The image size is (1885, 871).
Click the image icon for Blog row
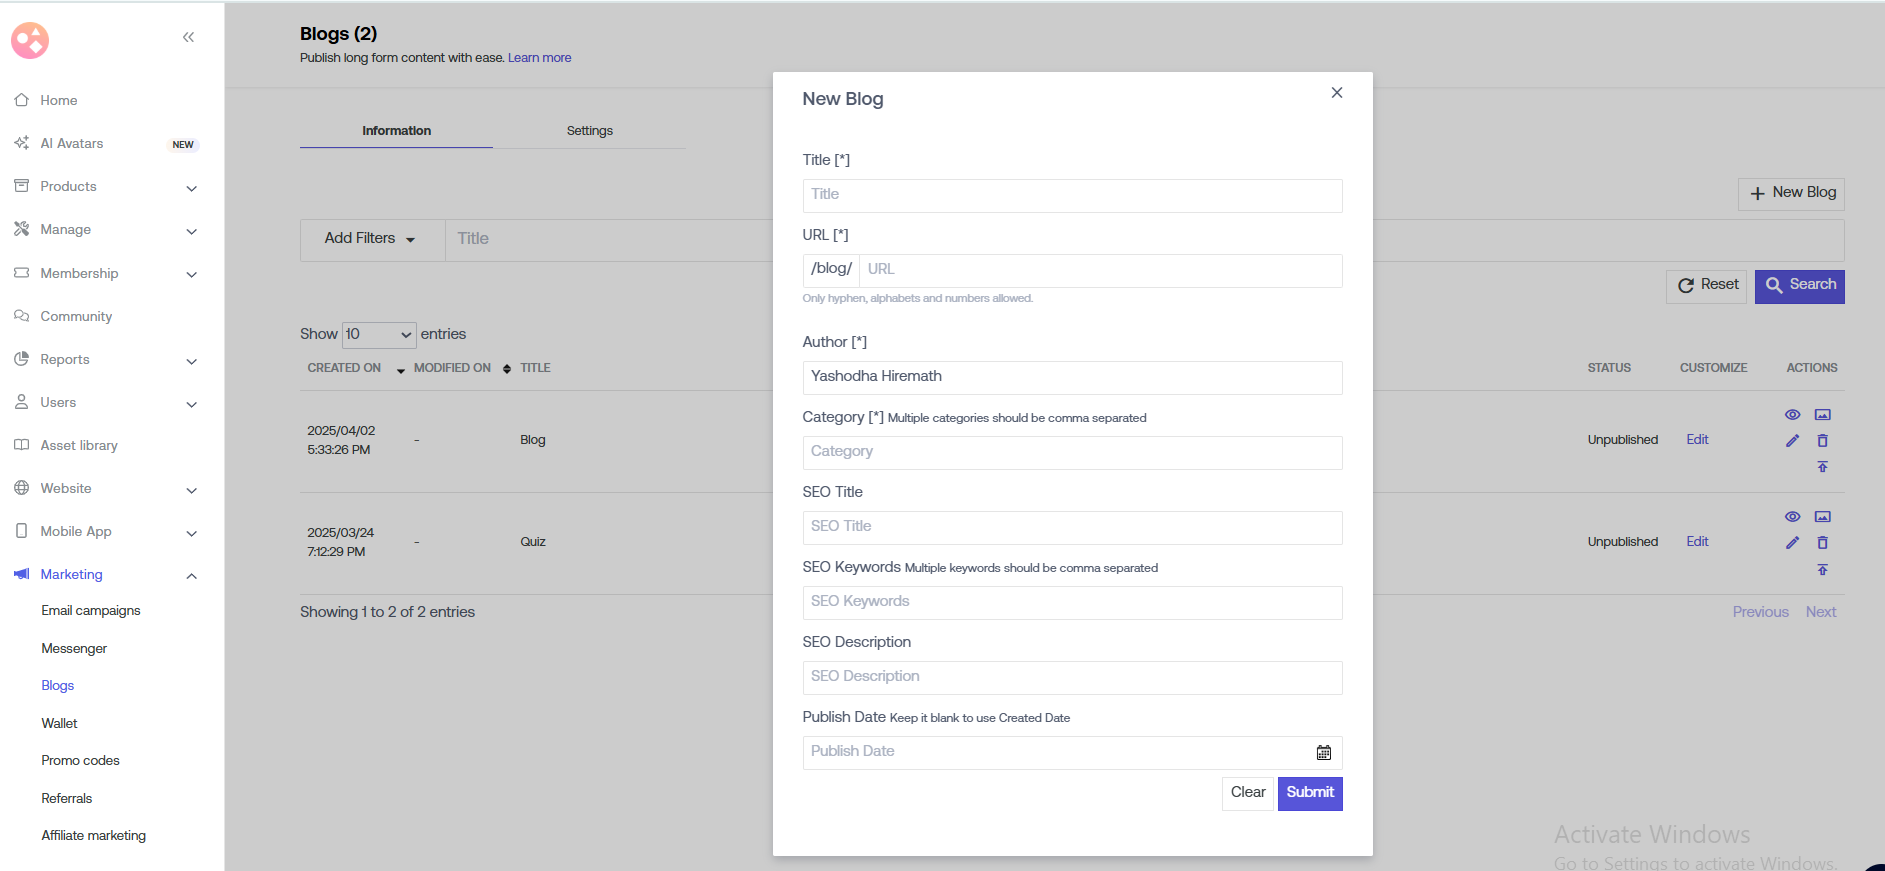coord(1822,415)
